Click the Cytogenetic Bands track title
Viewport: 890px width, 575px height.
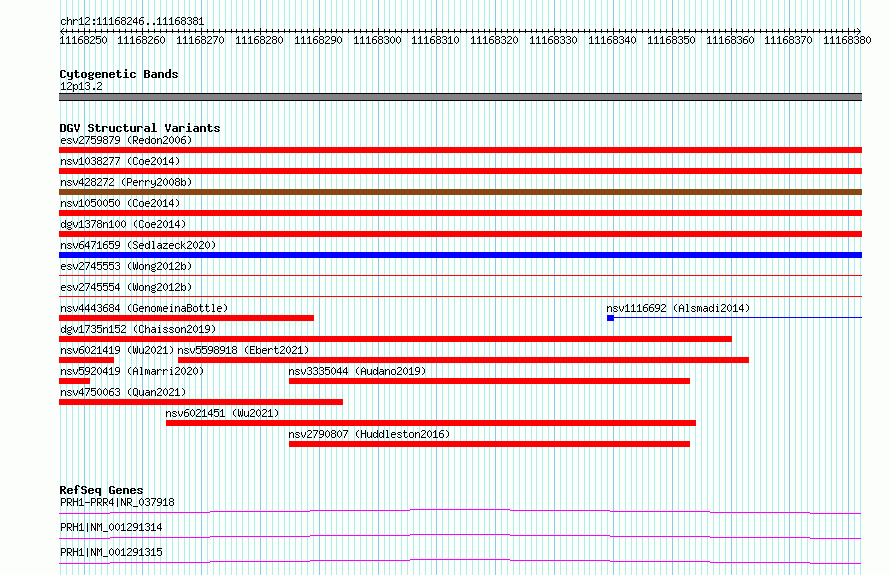click(x=119, y=74)
